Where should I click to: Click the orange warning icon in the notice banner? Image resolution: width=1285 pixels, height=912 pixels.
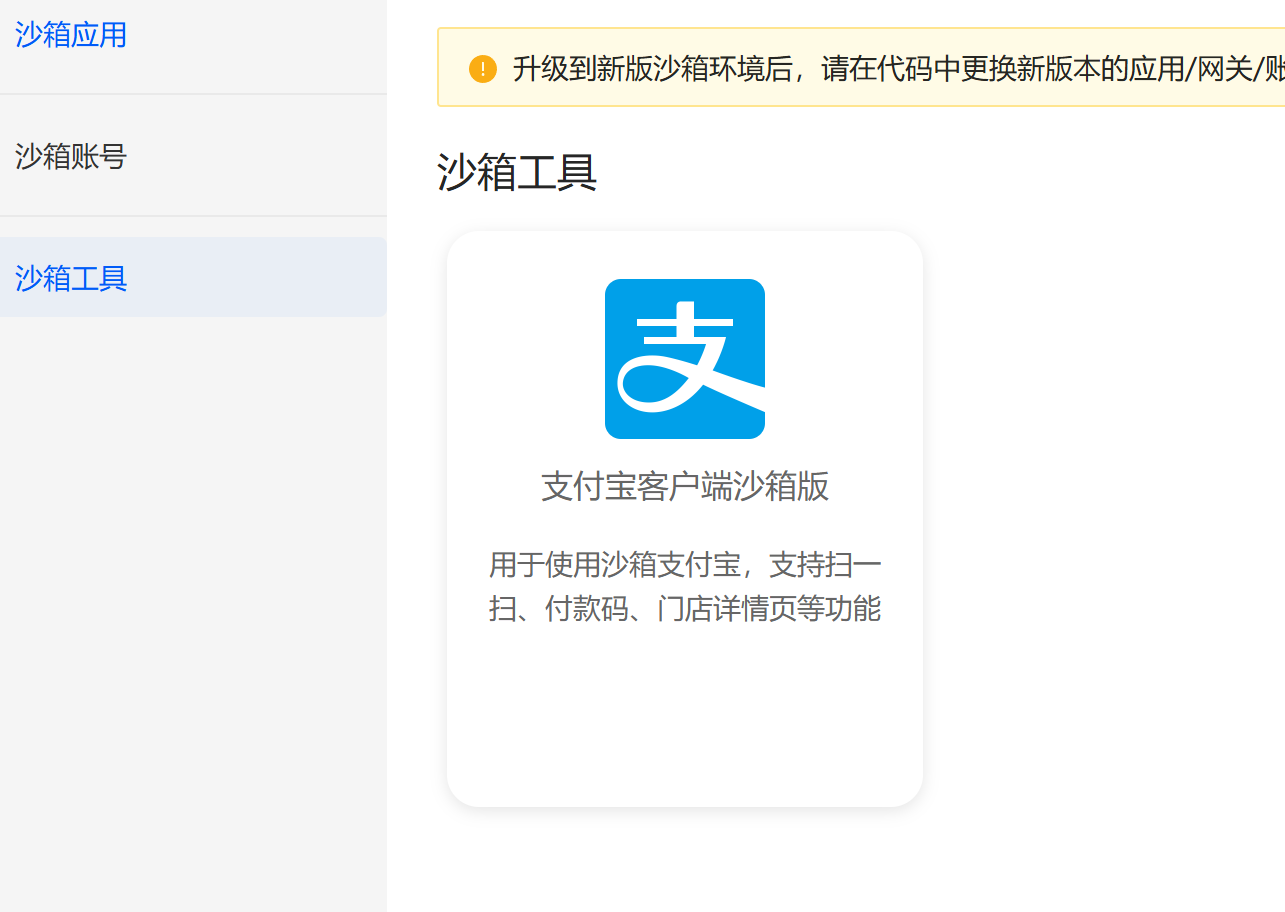click(x=483, y=69)
